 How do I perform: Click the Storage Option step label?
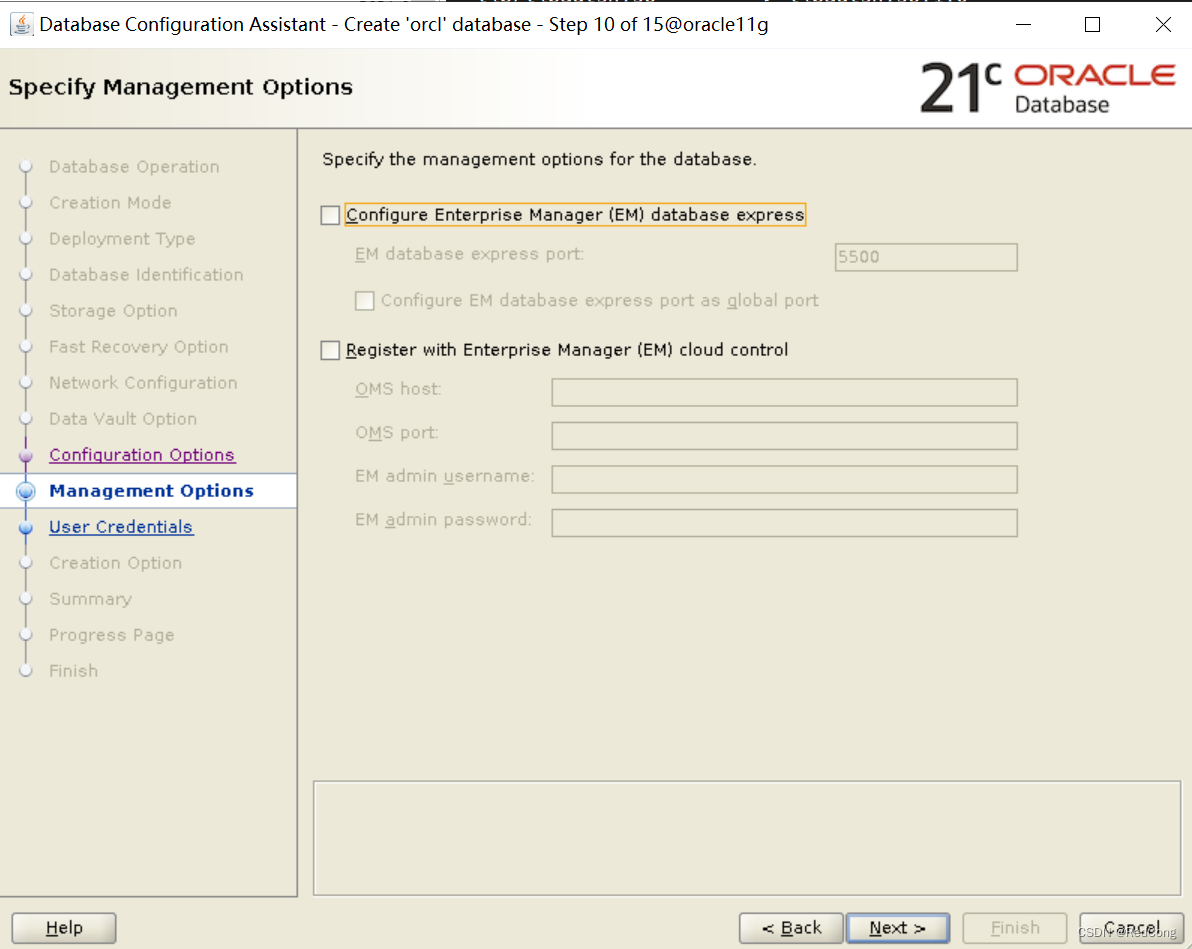pos(113,311)
